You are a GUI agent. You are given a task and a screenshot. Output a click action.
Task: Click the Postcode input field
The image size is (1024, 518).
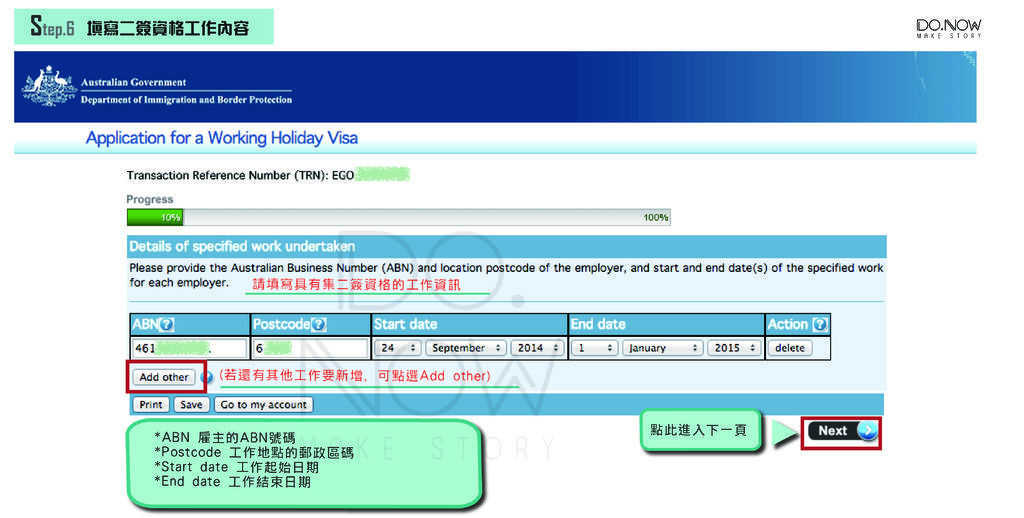(311, 348)
